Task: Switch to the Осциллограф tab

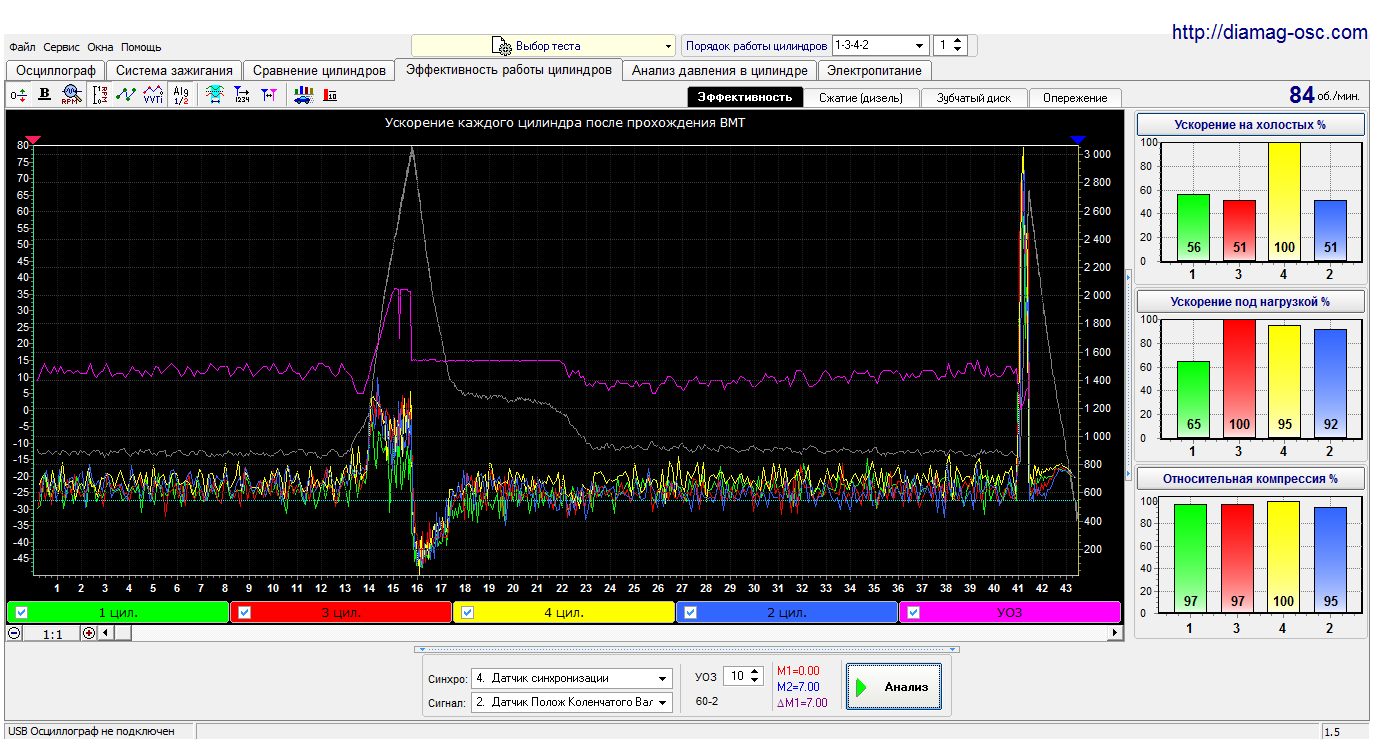Action: click(x=56, y=71)
